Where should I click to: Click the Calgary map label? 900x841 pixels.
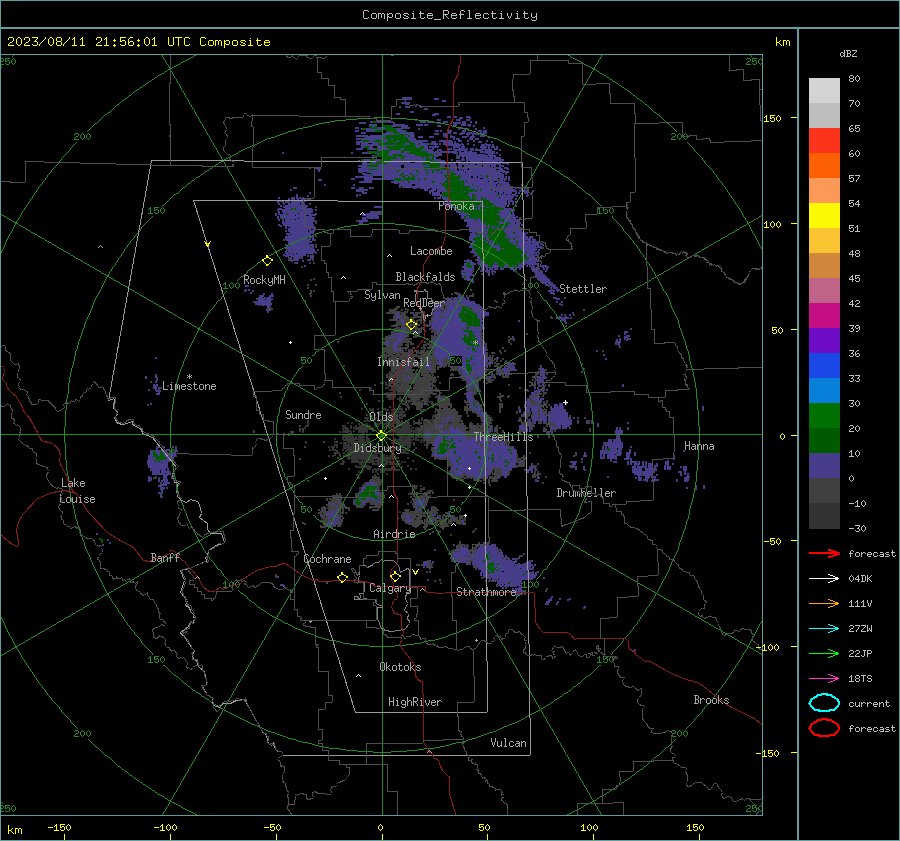390,588
